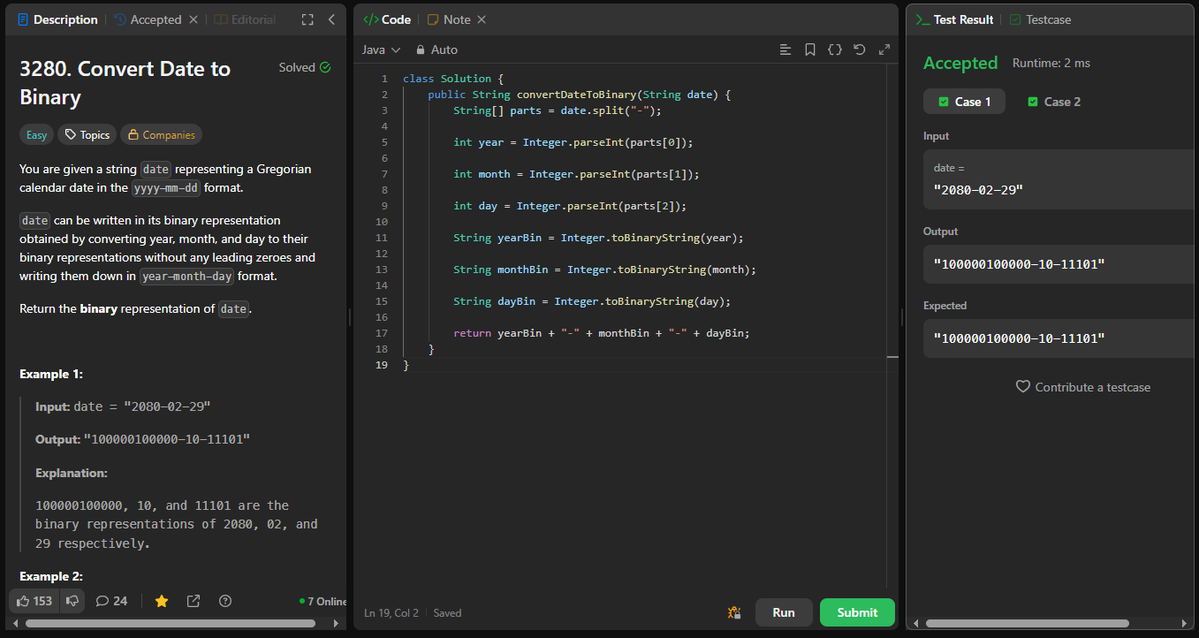Image resolution: width=1199 pixels, height=638 pixels.
Task: Share the problem via the share icon
Action: [193, 600]
